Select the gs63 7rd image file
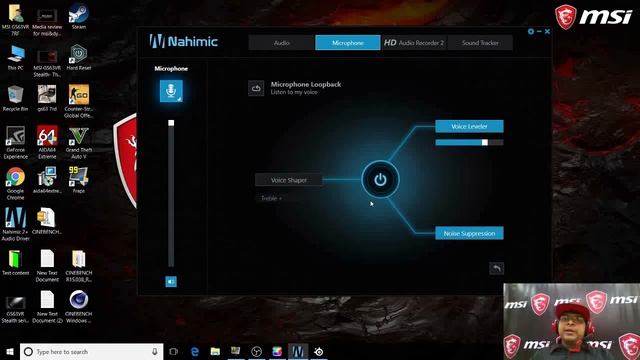640x360 pixels. pyautogui.click(x=47, y=98)
